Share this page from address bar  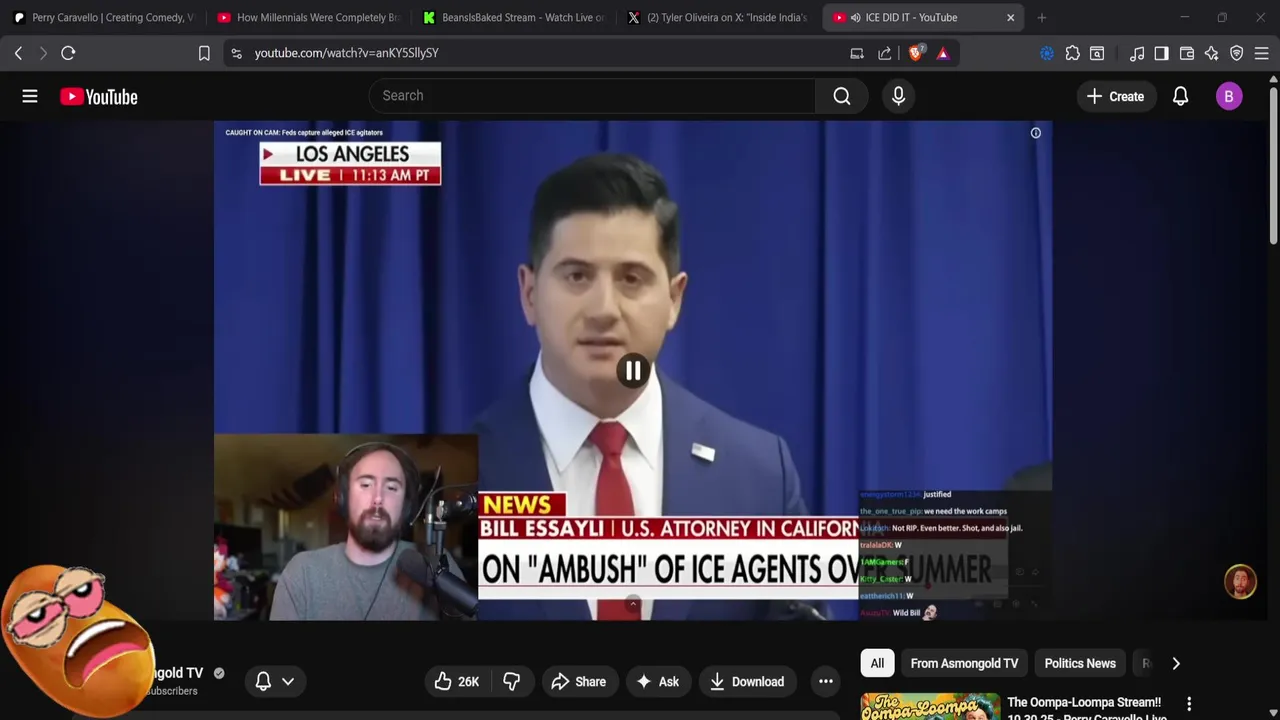(x=885, y=53)
